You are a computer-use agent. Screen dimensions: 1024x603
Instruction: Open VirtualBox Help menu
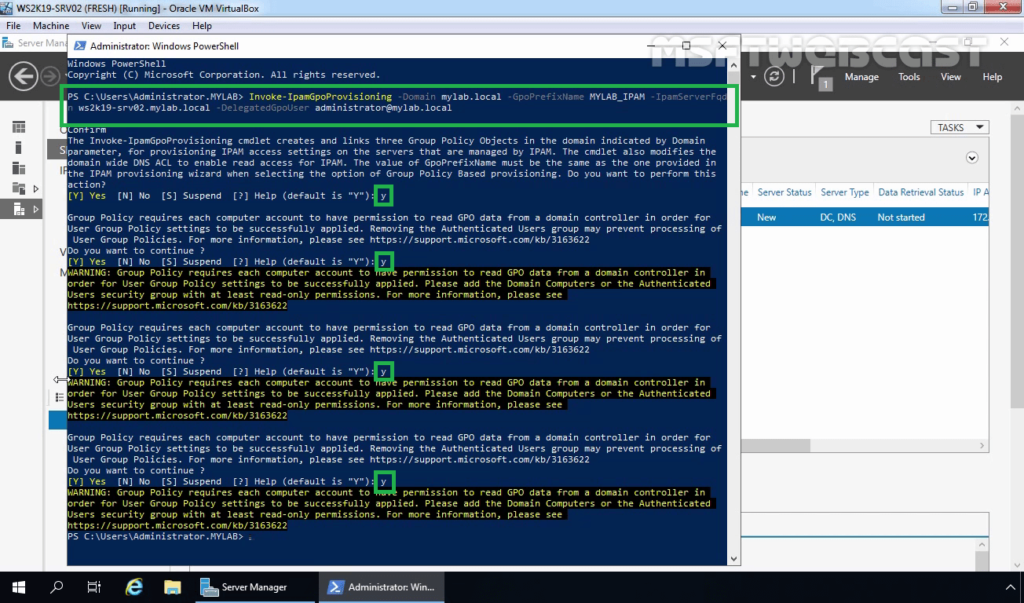[202, 25]
